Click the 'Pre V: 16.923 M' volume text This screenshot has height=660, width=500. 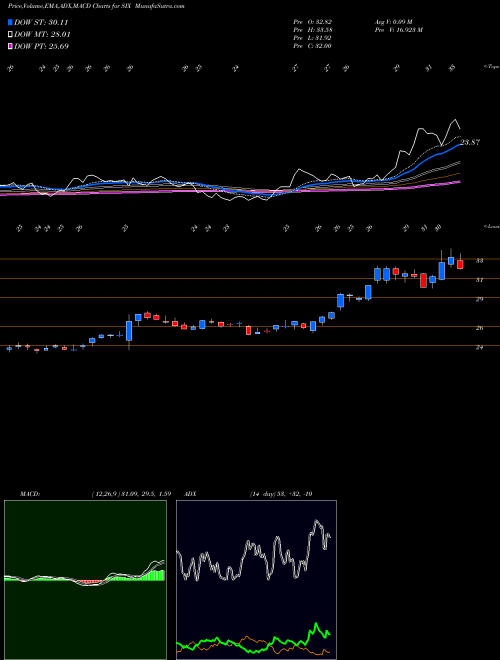click(x=398, y=30)
